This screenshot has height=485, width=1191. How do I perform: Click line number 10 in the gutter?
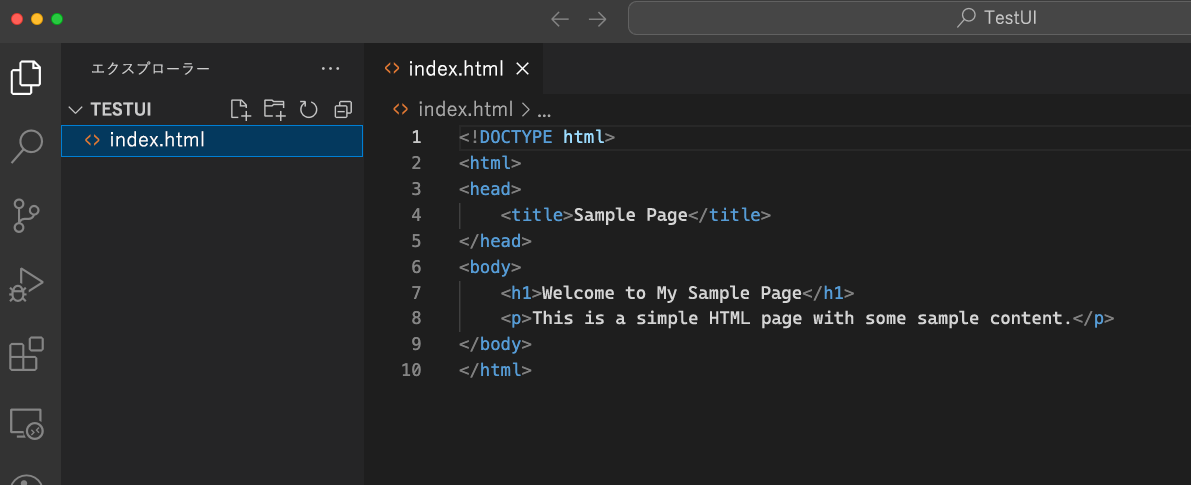pos(411,370)
